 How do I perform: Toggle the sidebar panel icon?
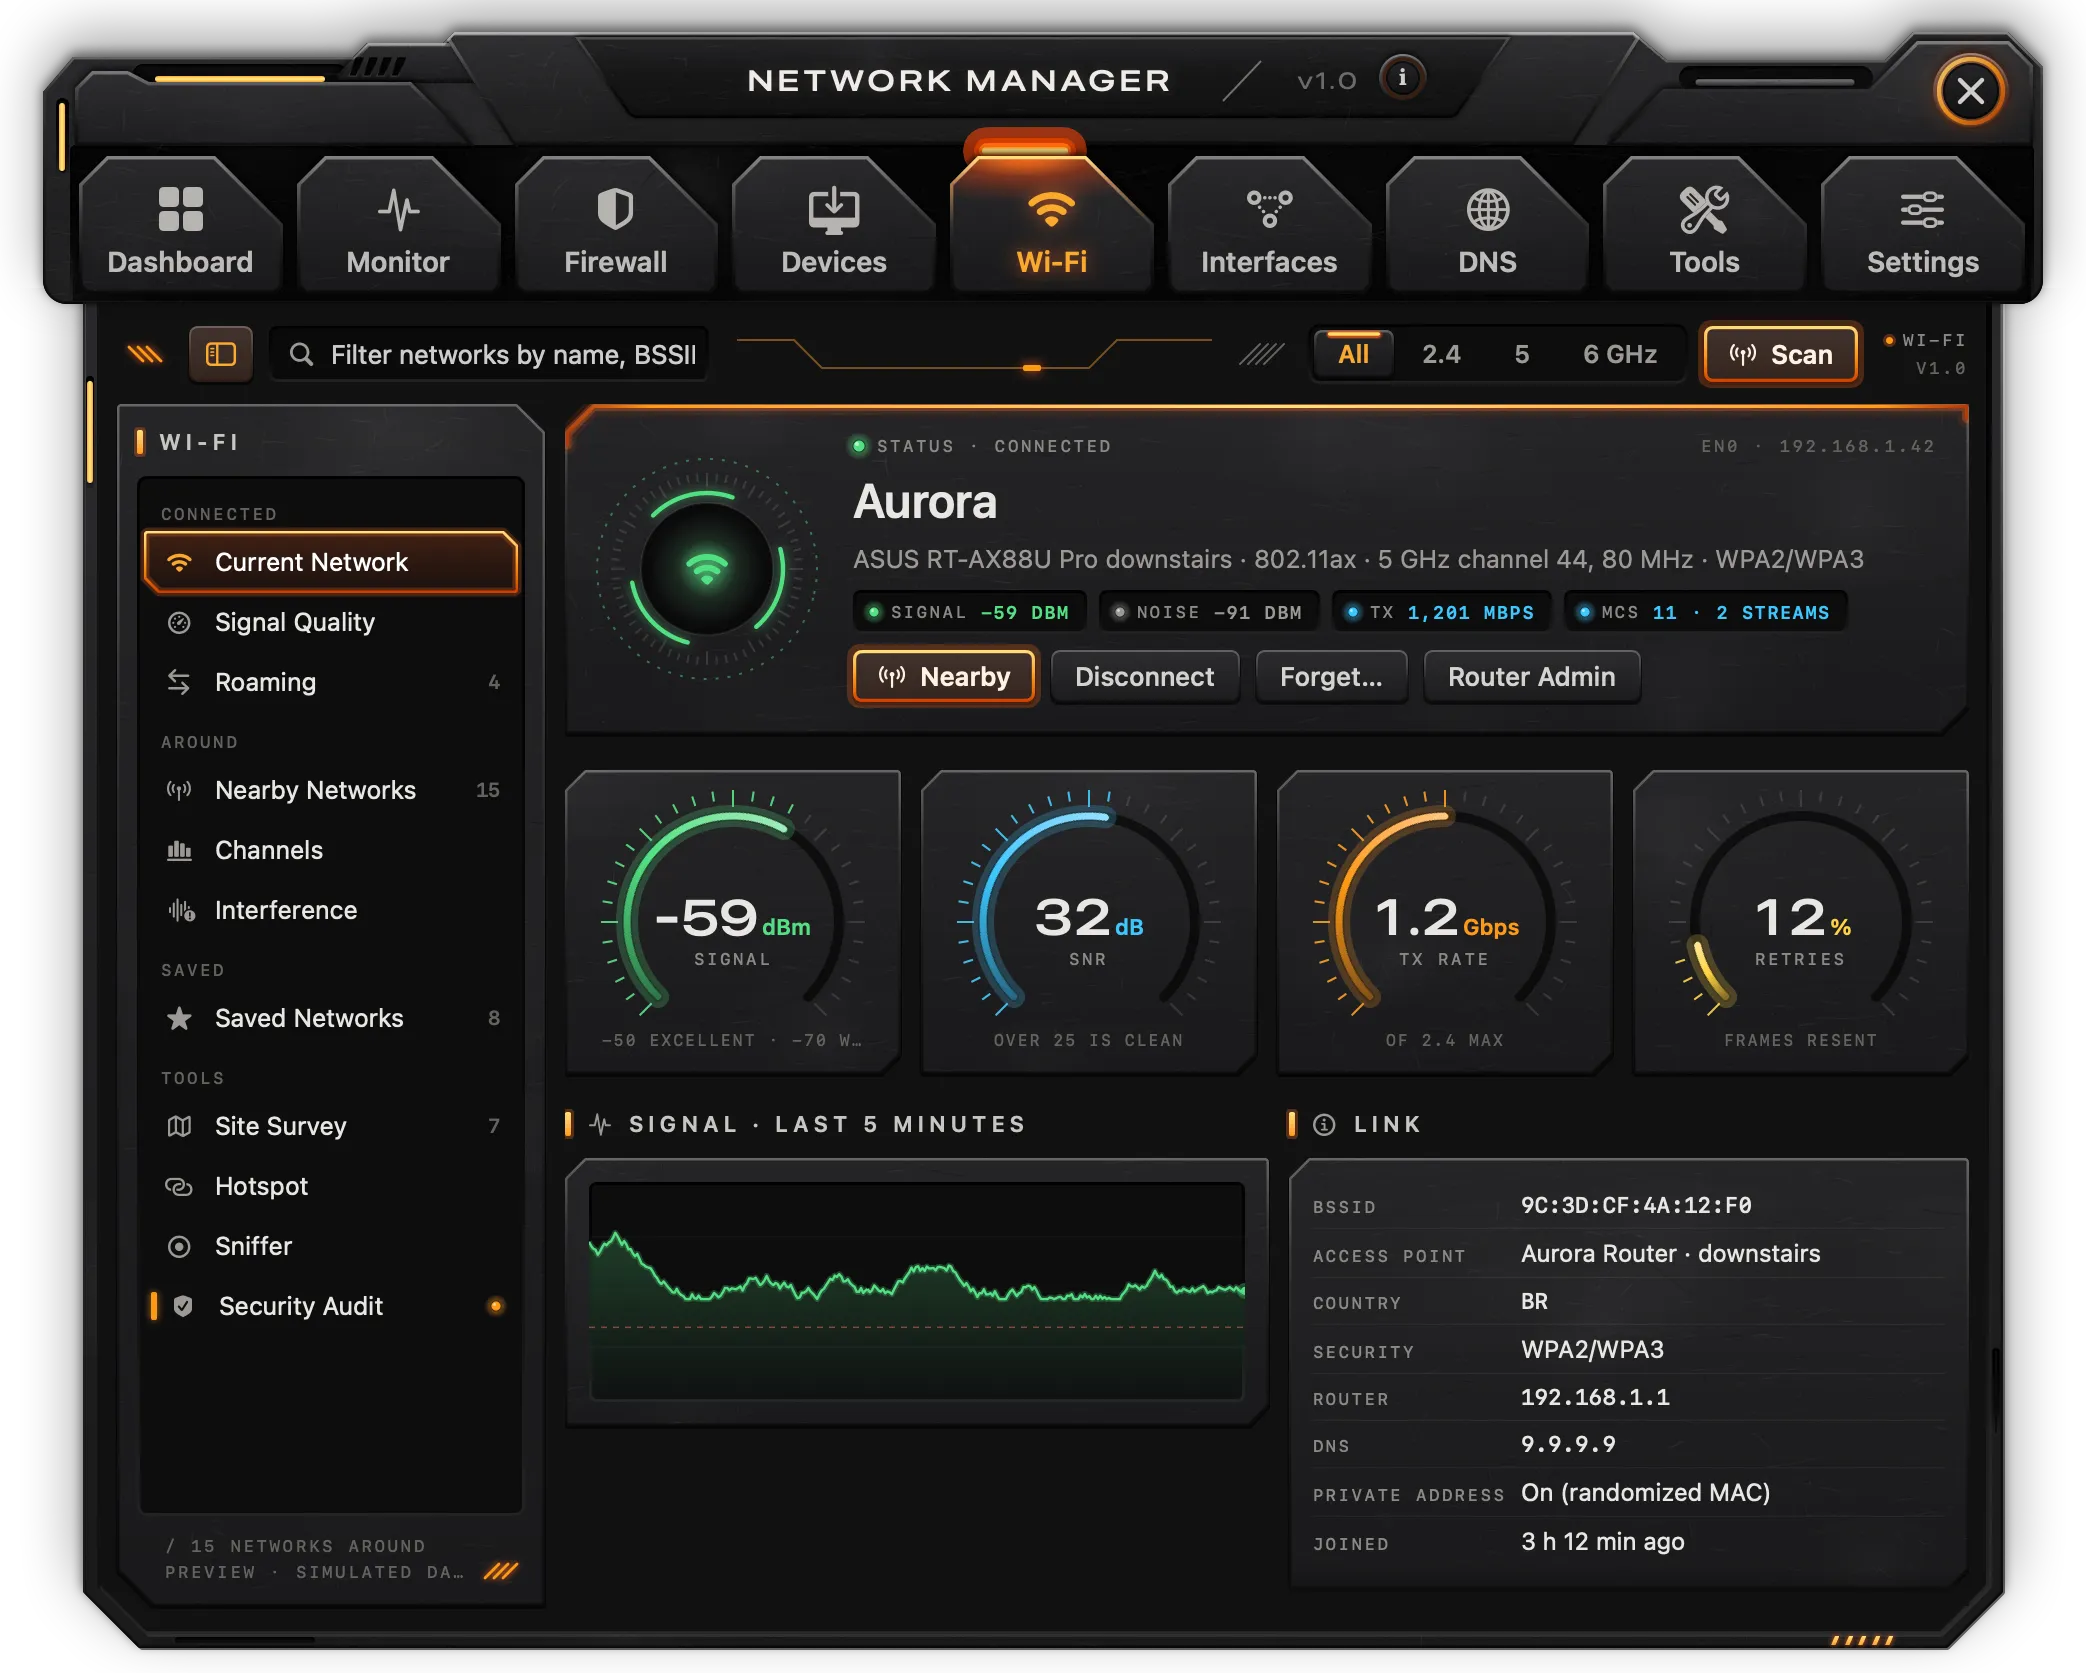tap(220, 354)
